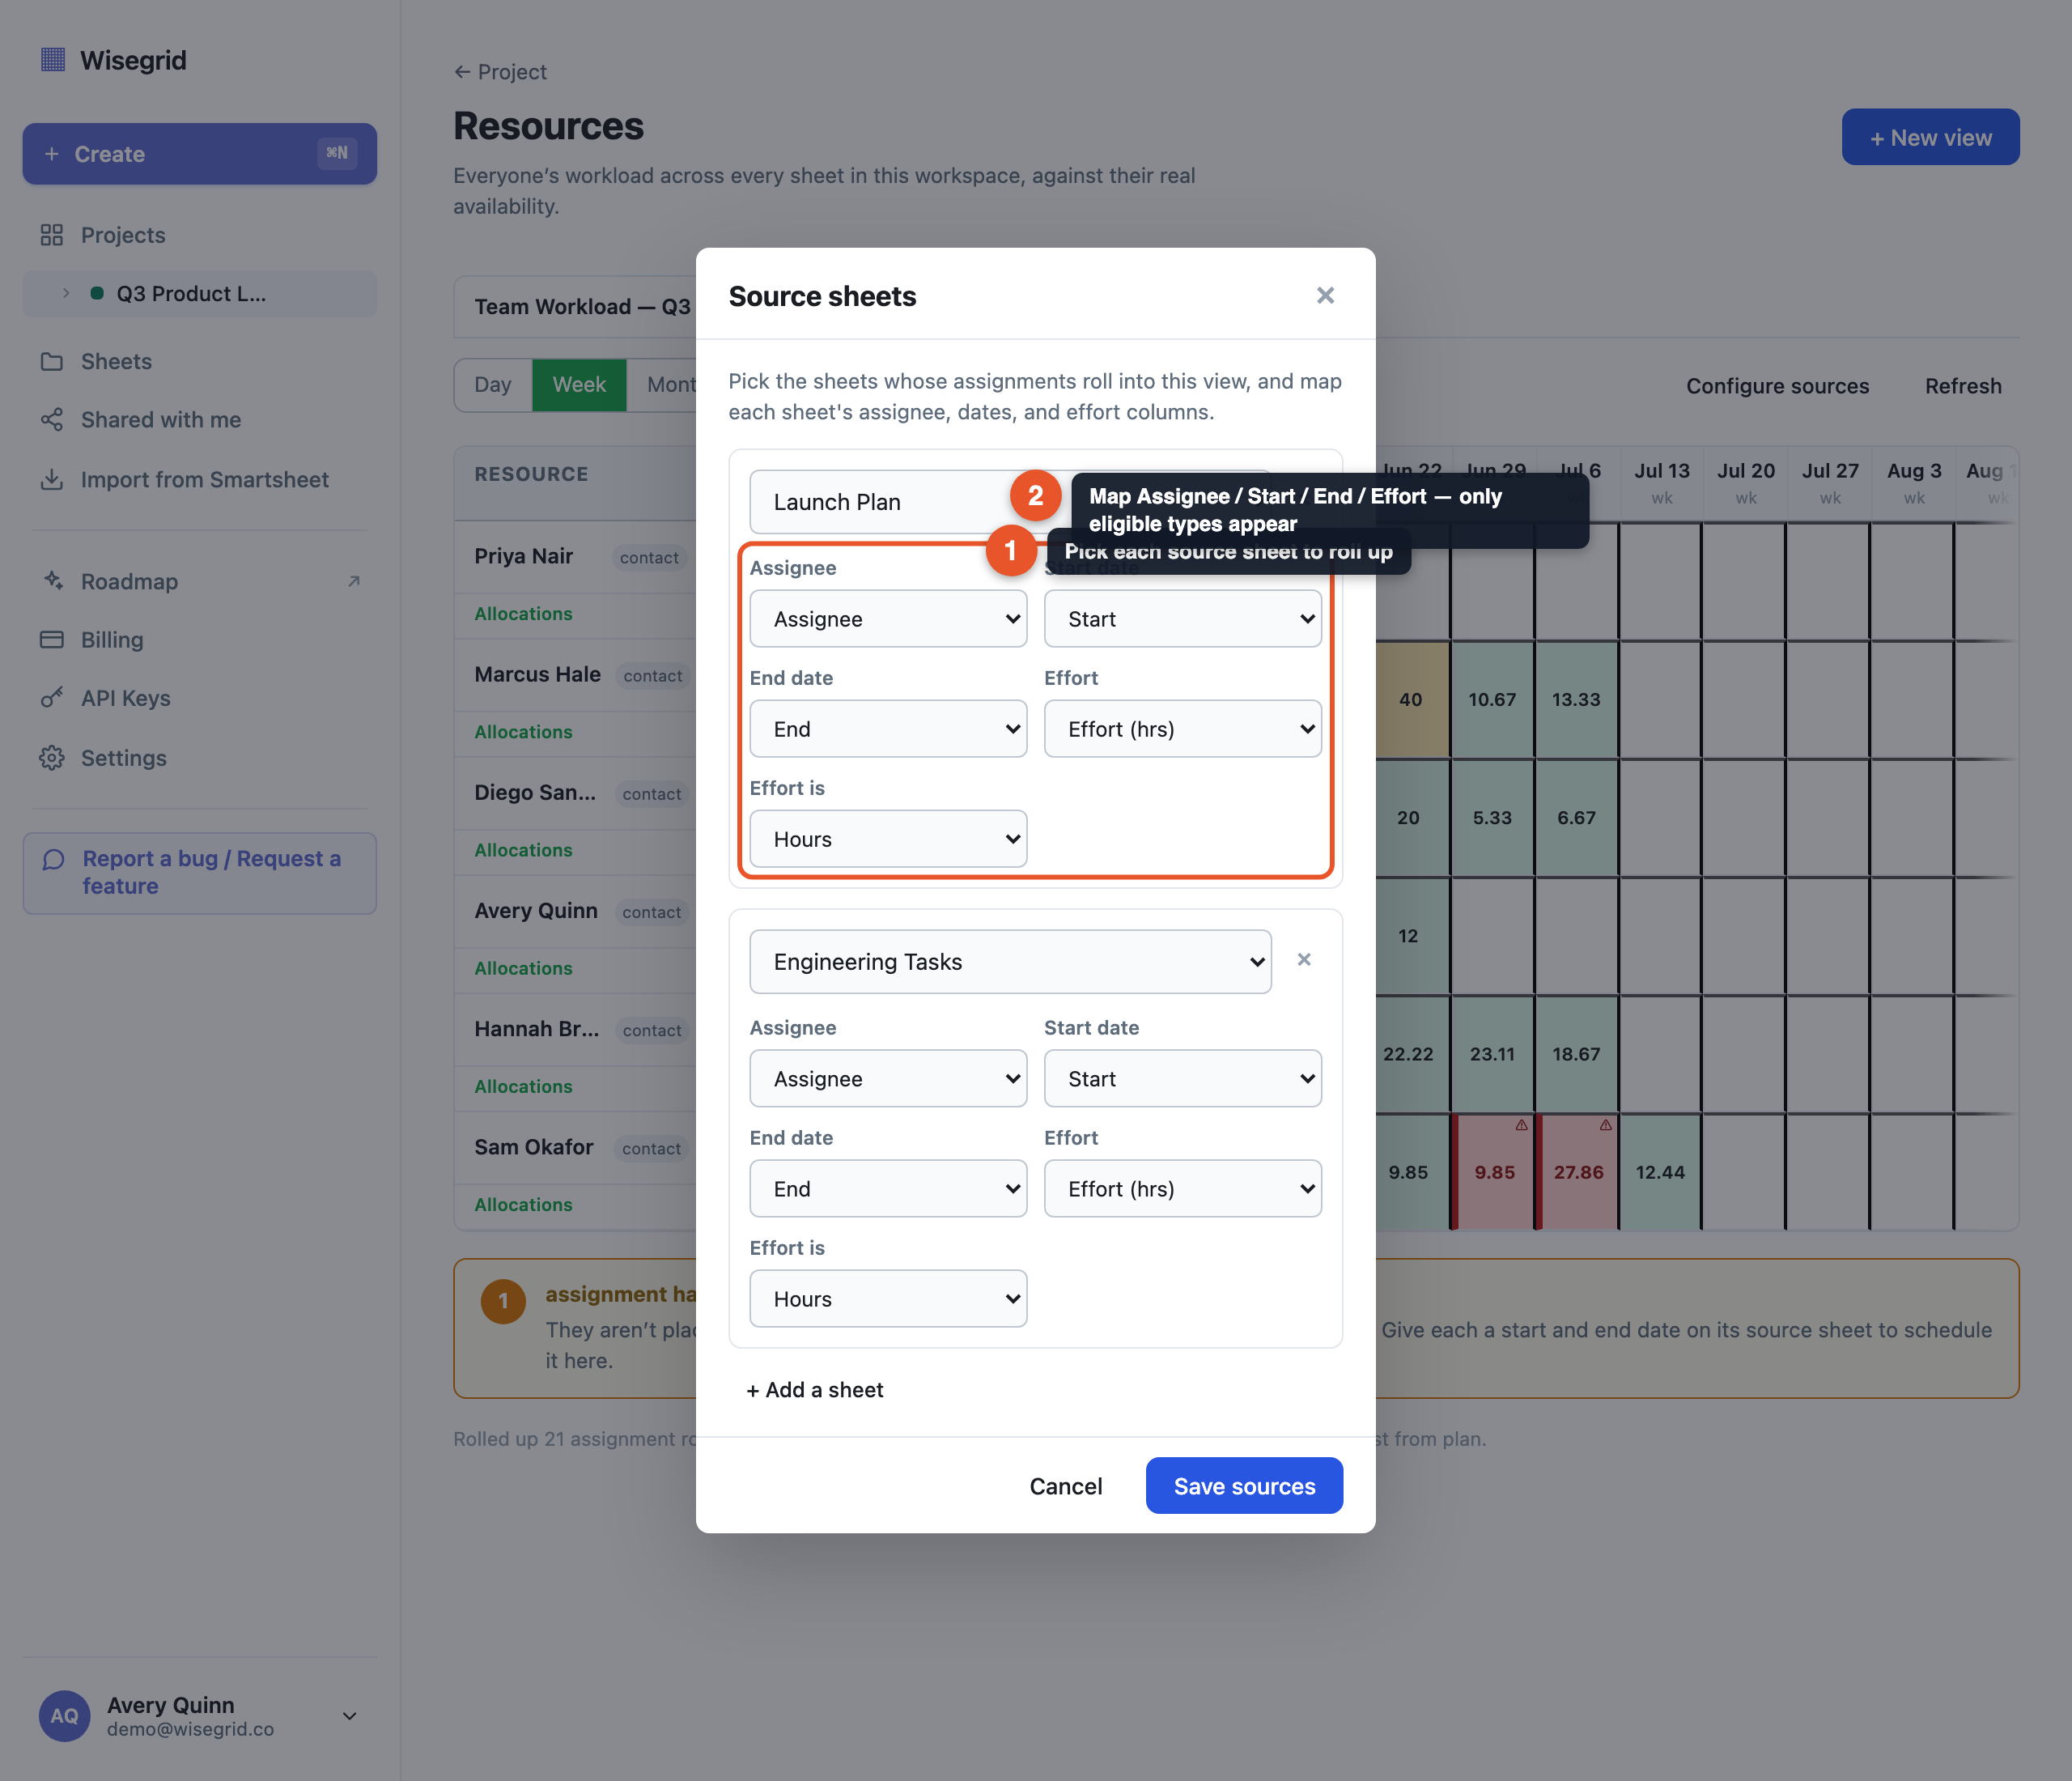Open the Engineering Tasks sheet dropdown
2072x1781 pixels.
pos(1010,962)
